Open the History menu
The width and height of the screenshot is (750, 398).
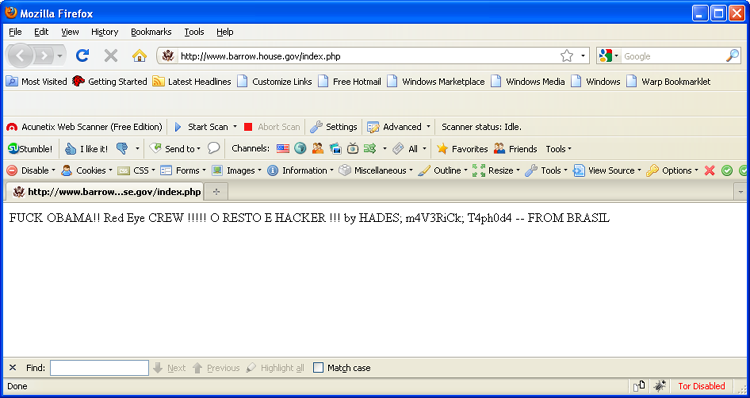(x=104, y=32)
